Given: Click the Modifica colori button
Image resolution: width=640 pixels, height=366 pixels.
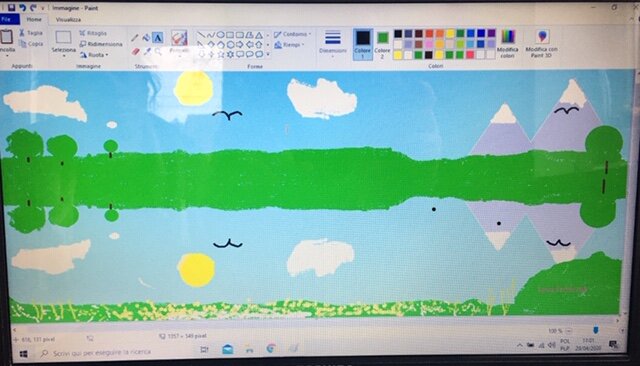Looking at the screenshot, I should (x=508, y=44).
